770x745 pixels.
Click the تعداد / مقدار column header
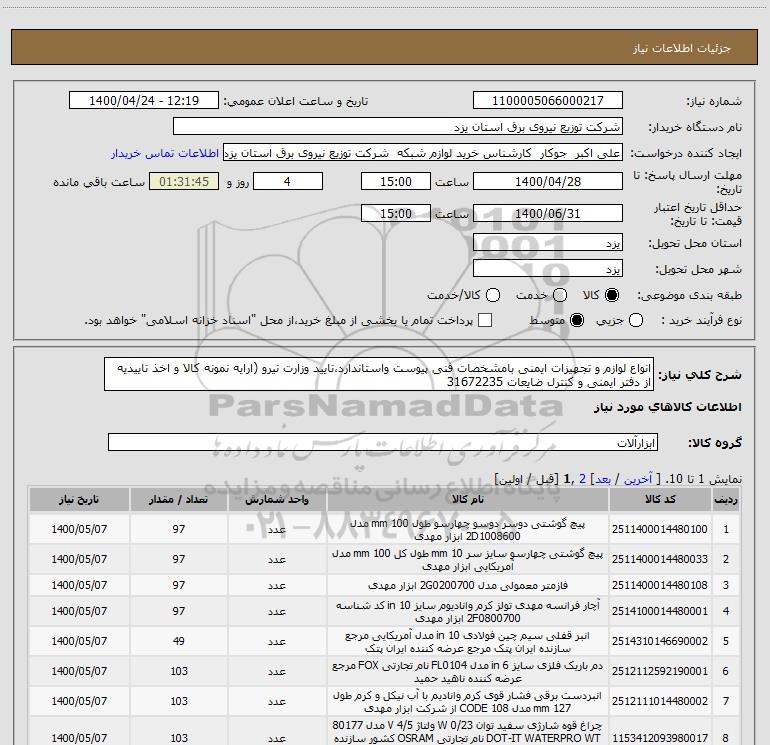178,499
